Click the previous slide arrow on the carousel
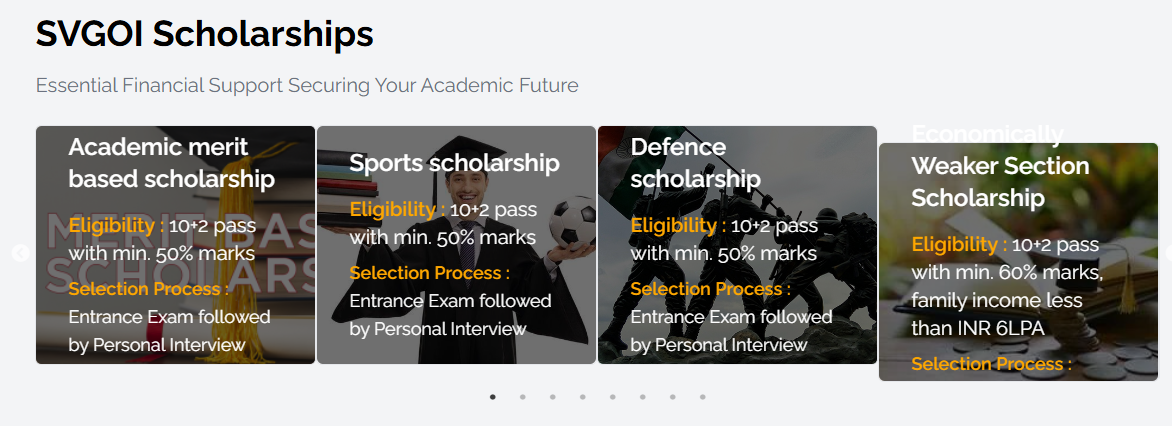This screenshot has height=426, width=1172. (20, 253)
